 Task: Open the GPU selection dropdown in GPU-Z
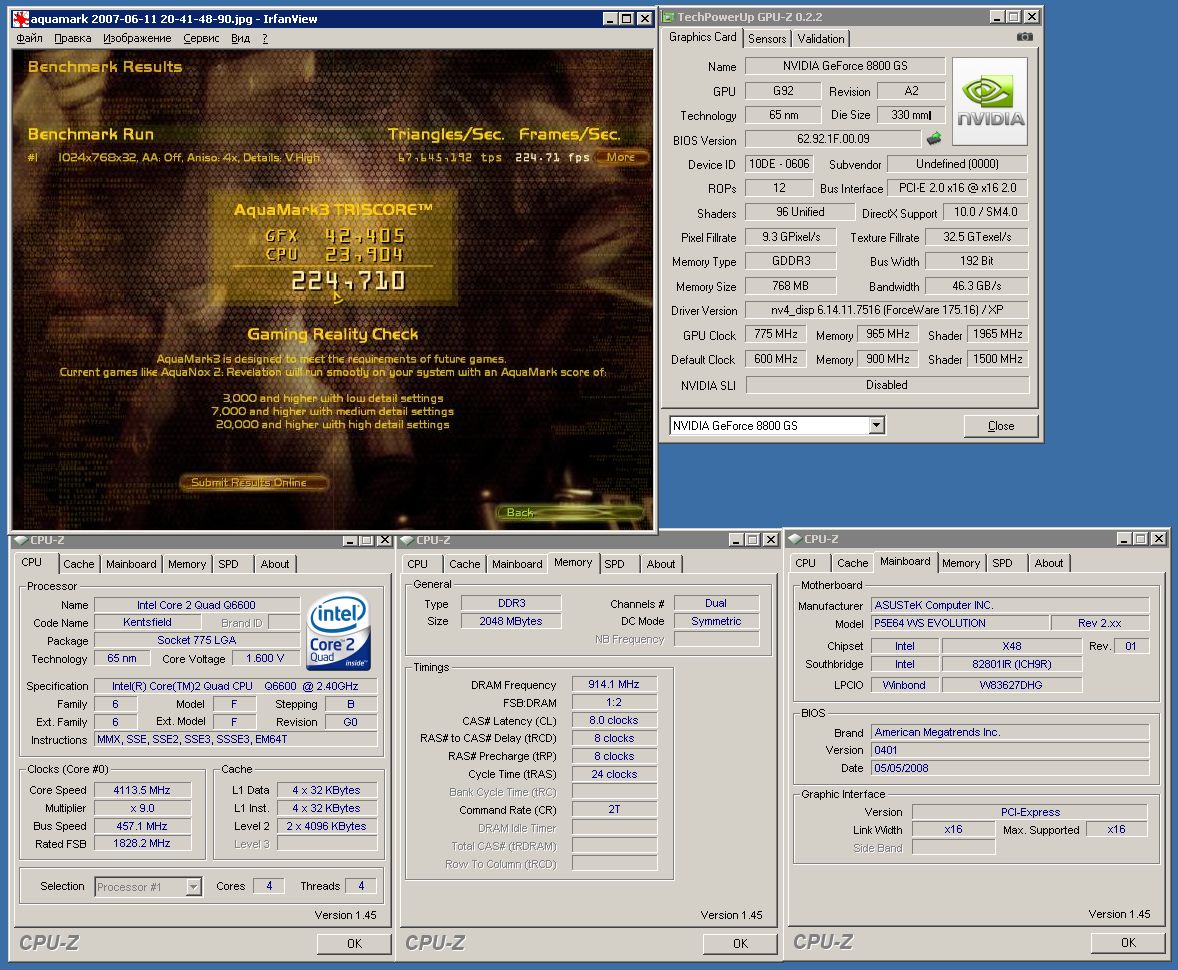click(x=876, y=425)
